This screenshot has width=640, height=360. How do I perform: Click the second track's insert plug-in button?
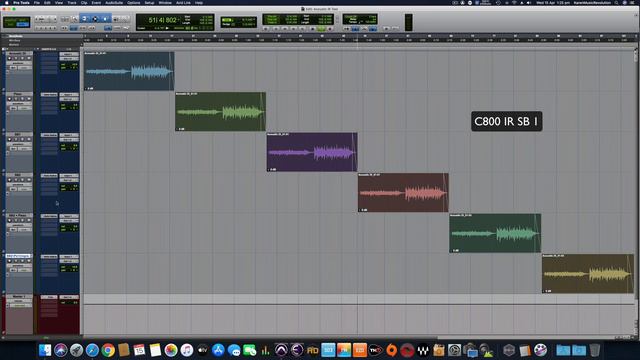tap(49, 94)
